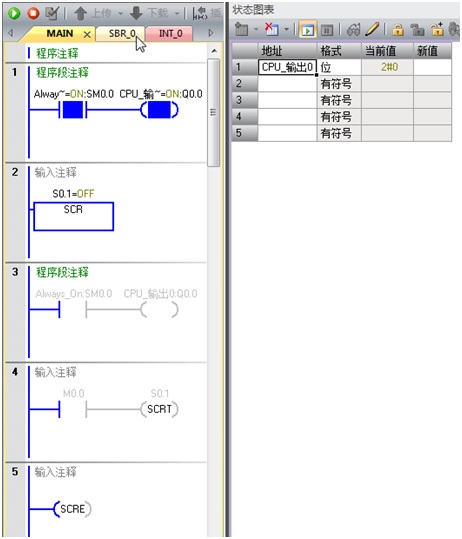This screenshot has width=462, height=539.
Task: Click the yellow Force lock icon
Action: coord(398,30)
